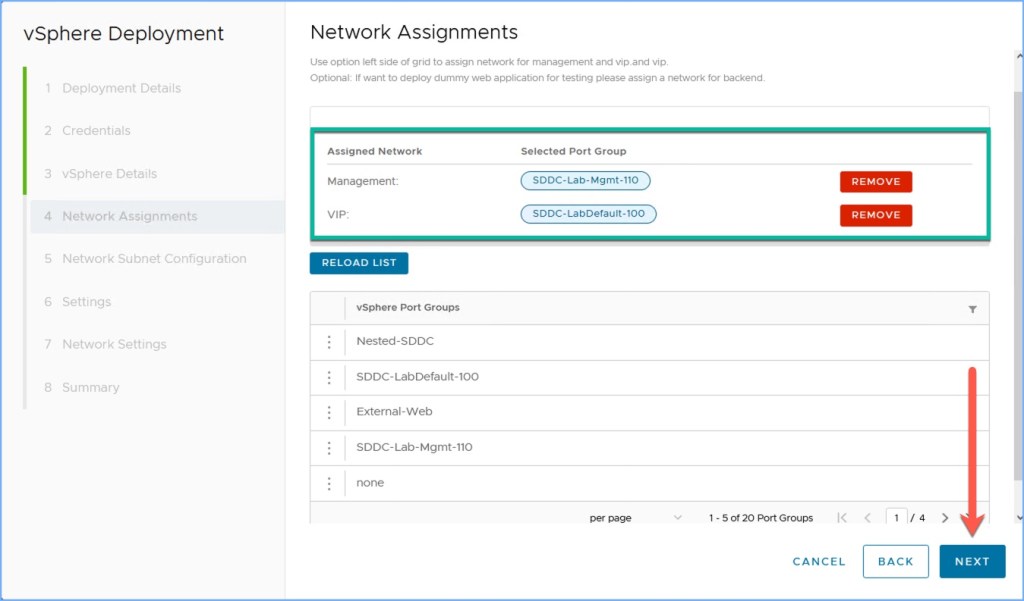Screen dimensions: 1024x601
Task: Go to step 5 Network Subnet Configuration
Action: pos(153,258)
